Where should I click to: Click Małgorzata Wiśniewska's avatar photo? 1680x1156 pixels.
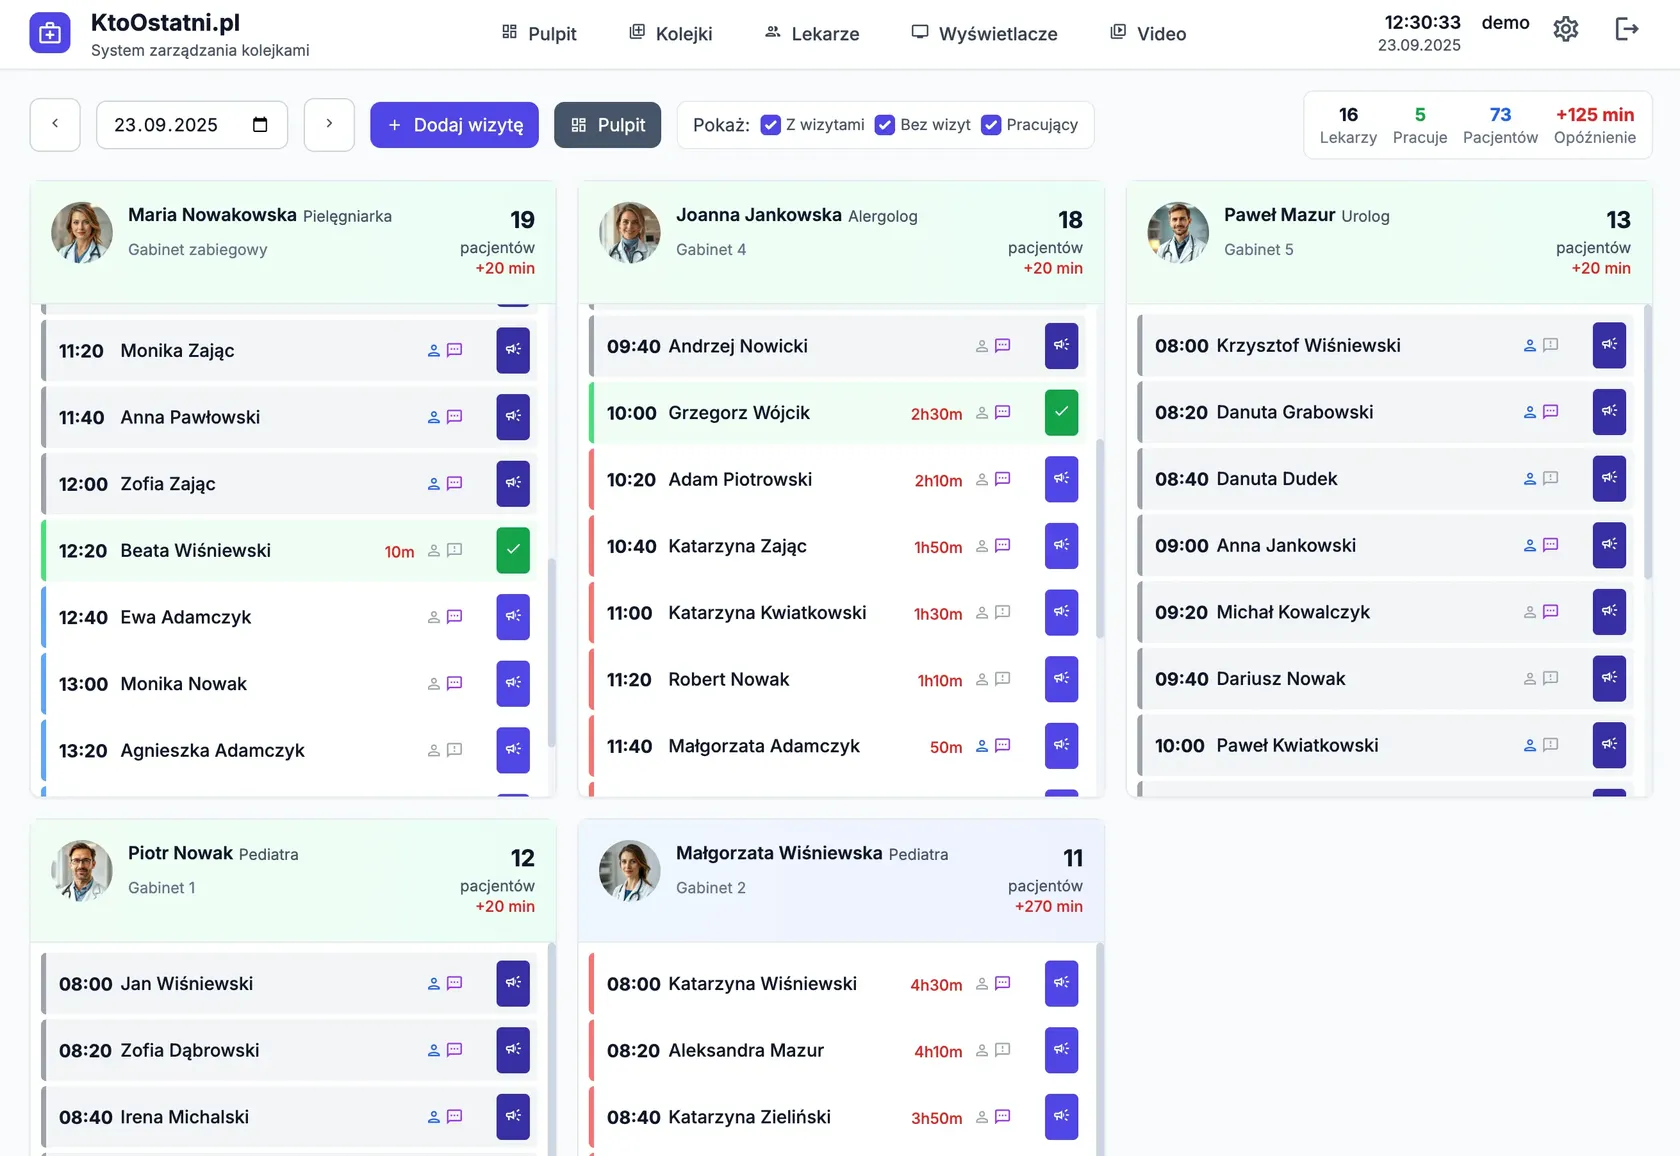[x=630, y=871]
